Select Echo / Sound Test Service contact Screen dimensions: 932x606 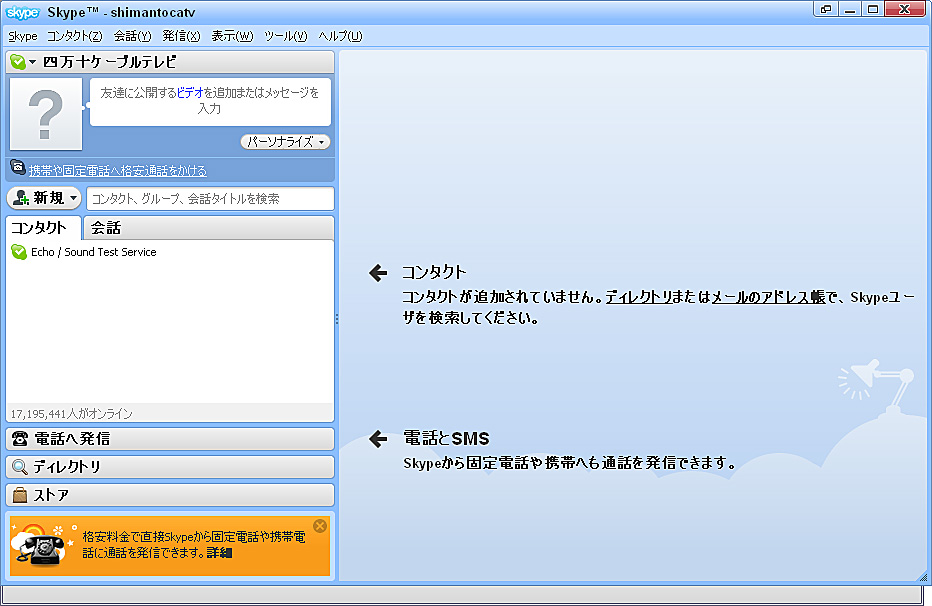170,252
